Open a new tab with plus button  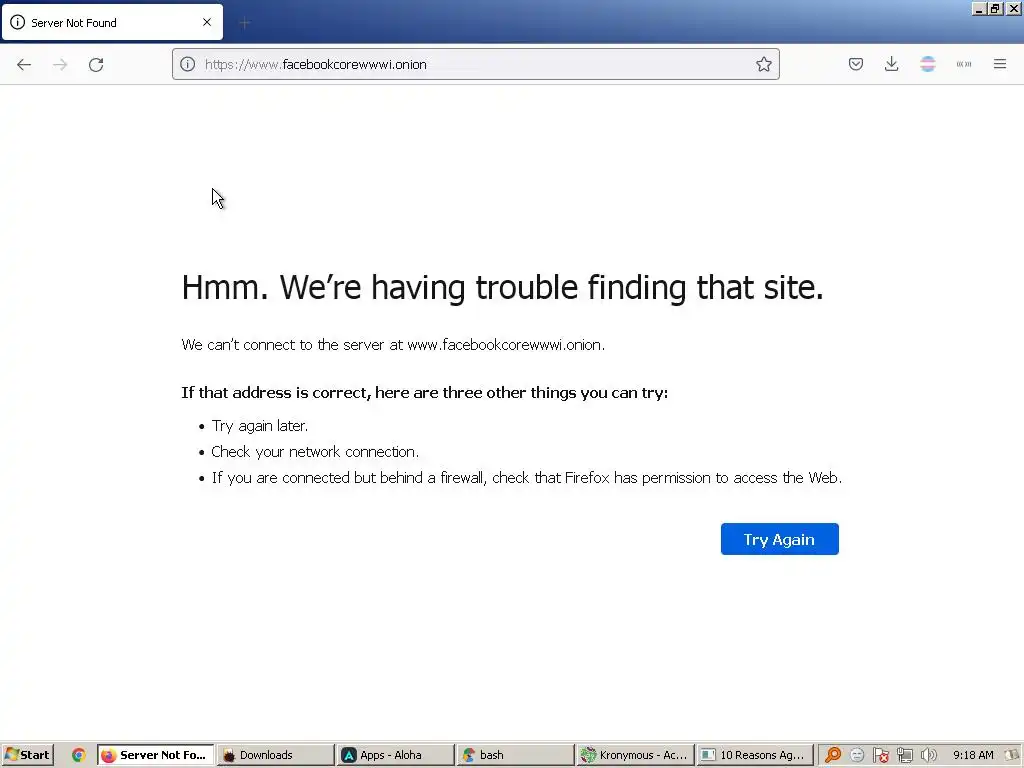[x=244, y=23]
